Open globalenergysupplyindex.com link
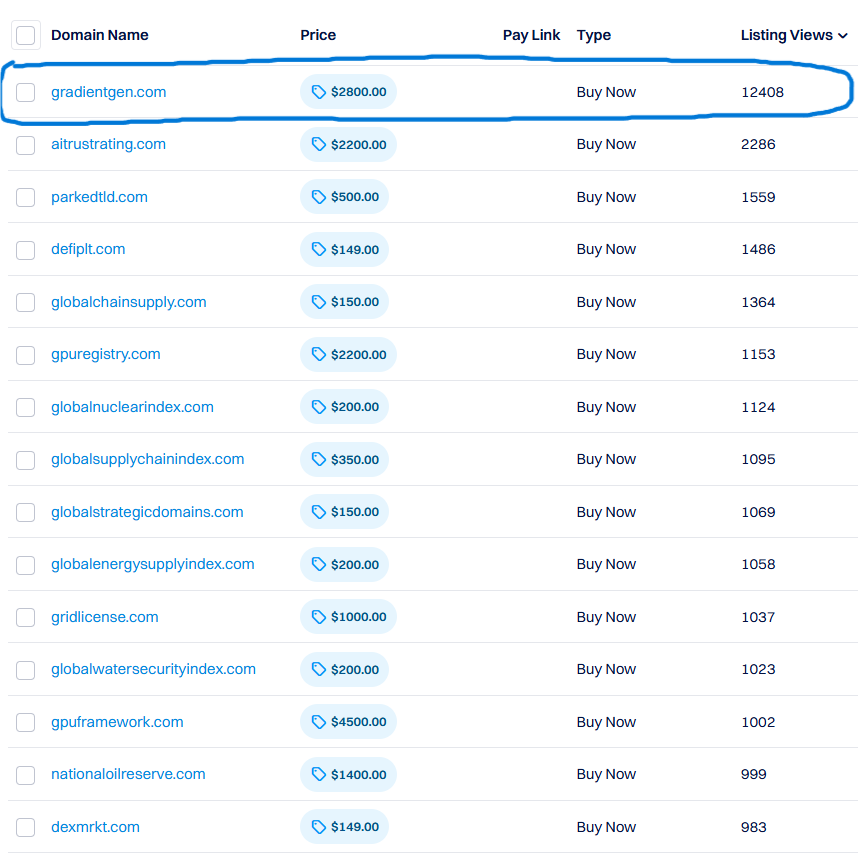 [x=152, y=564]
